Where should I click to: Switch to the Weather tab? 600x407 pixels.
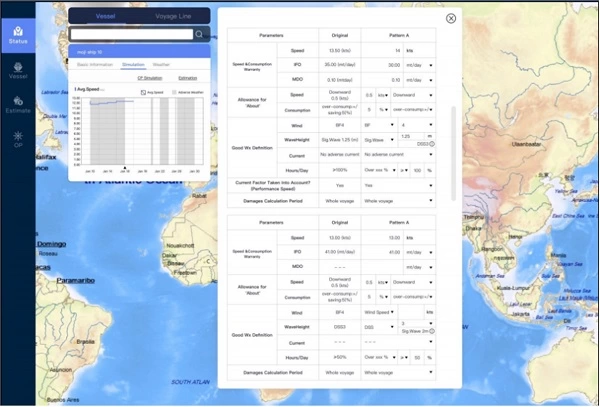(x=161, y=63)
